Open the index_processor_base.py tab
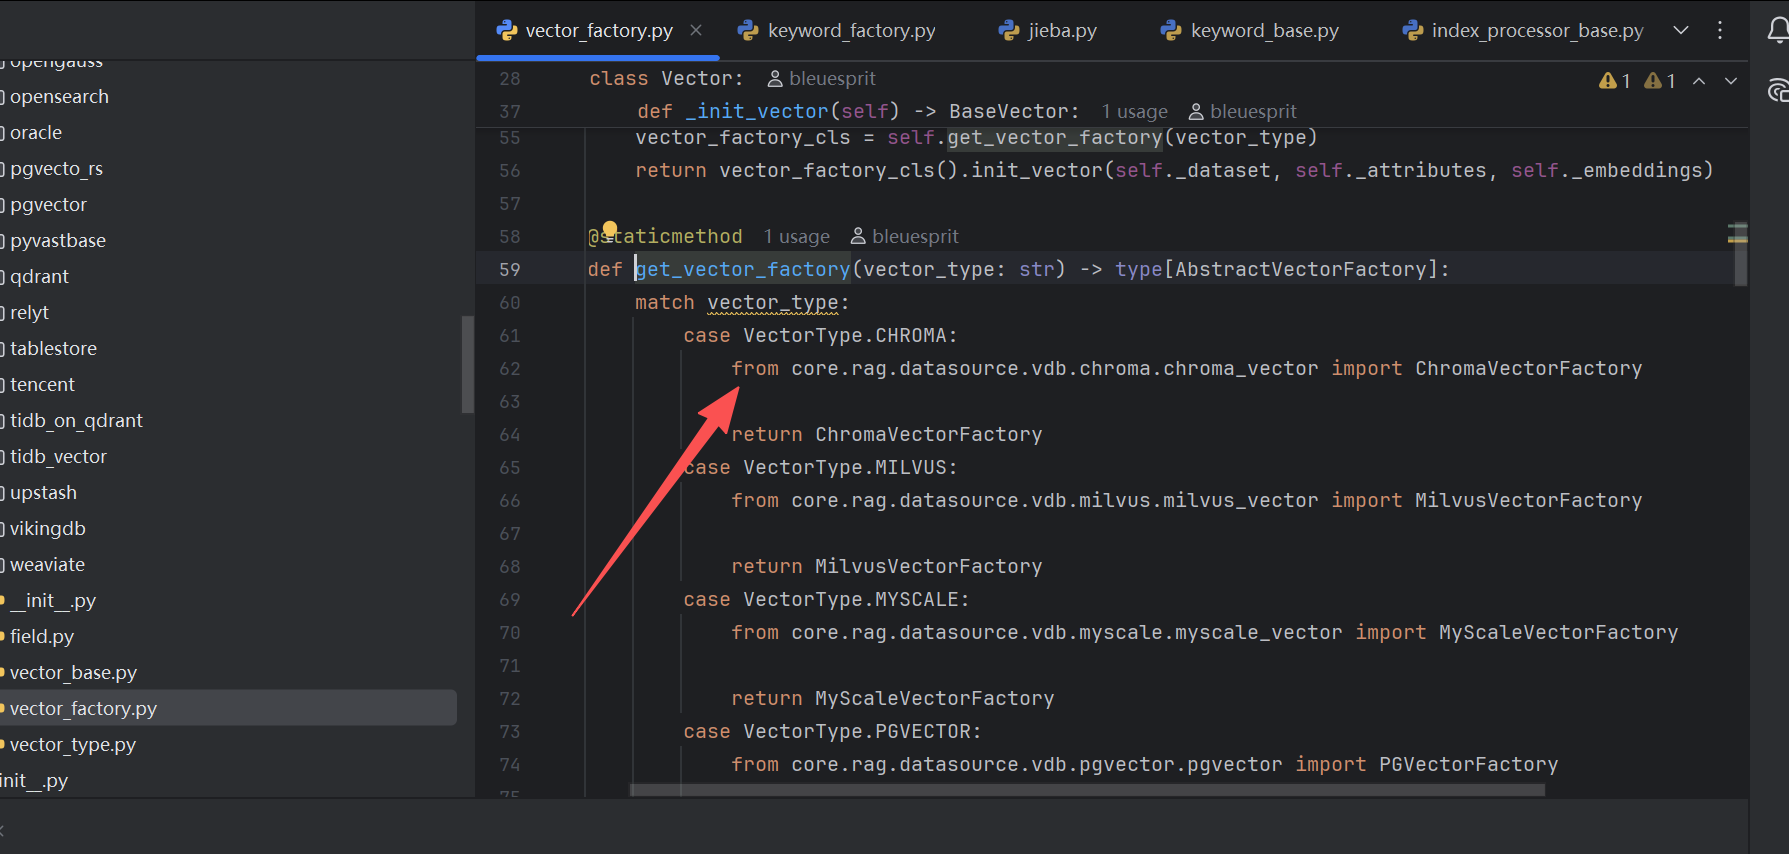This screenshot has height=854, width=1789. 1537,31
